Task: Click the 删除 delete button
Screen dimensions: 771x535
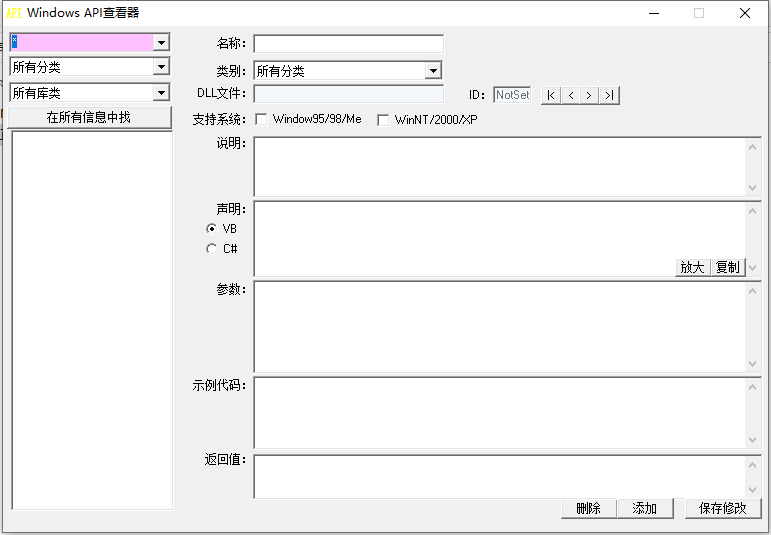Action: point(589,508)
